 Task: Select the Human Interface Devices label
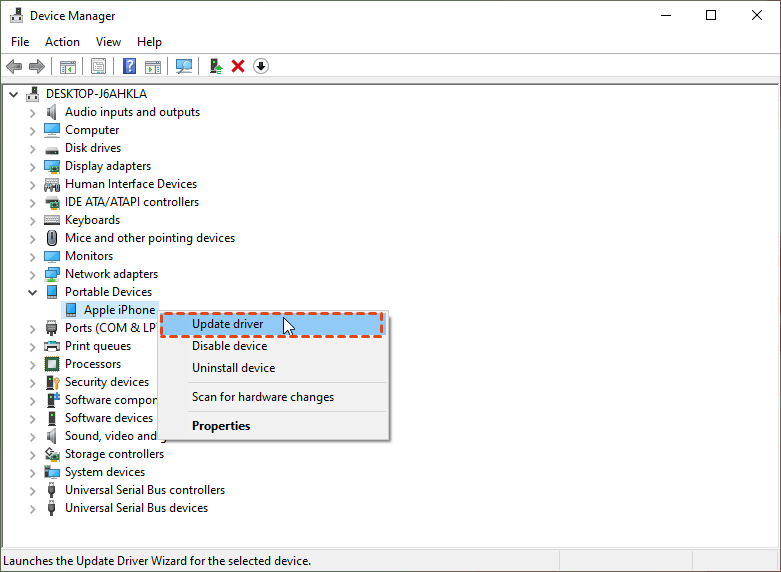point(131,184)
